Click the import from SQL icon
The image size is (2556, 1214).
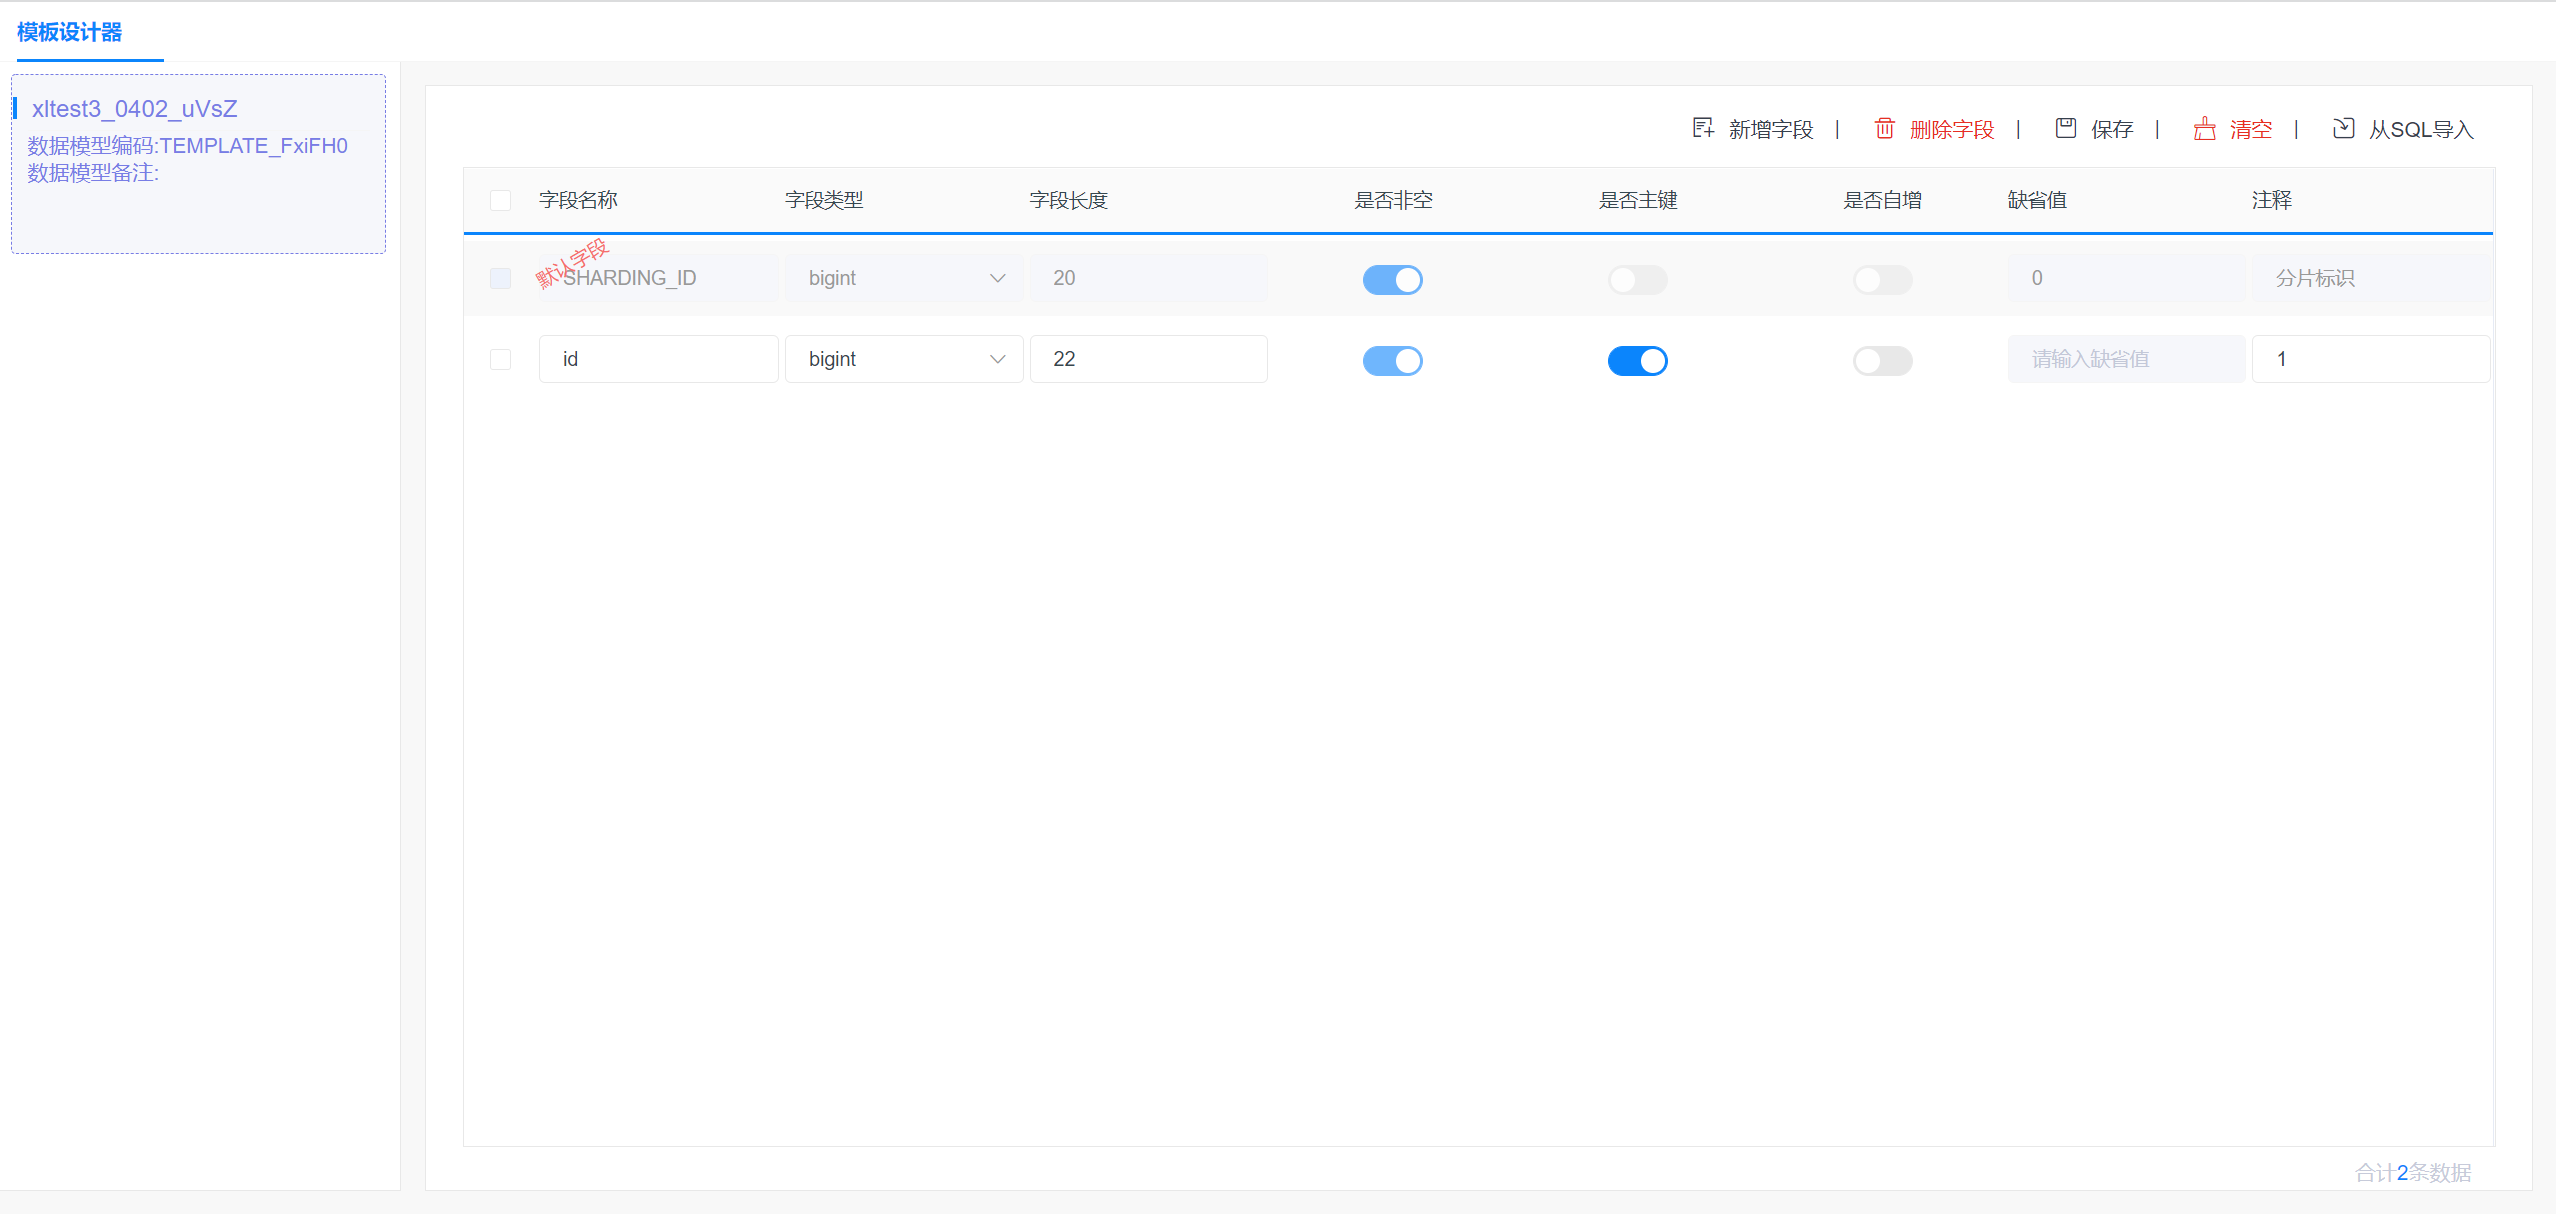[2343, 128]
